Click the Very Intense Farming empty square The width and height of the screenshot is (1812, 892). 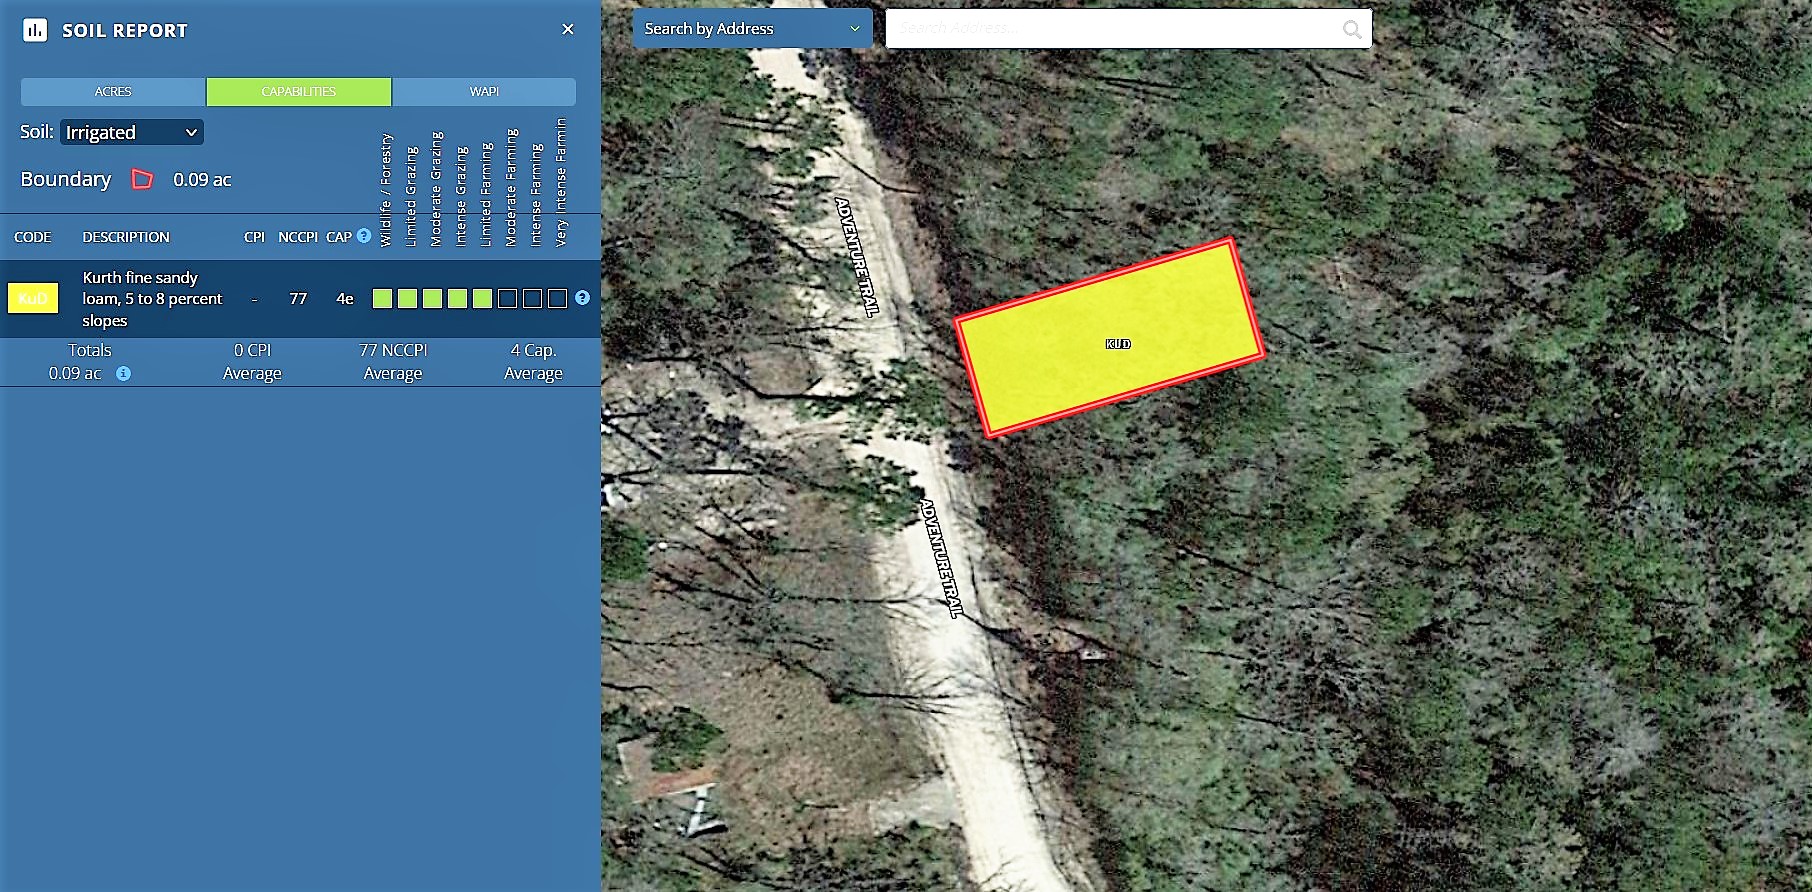tap(557, 299)
